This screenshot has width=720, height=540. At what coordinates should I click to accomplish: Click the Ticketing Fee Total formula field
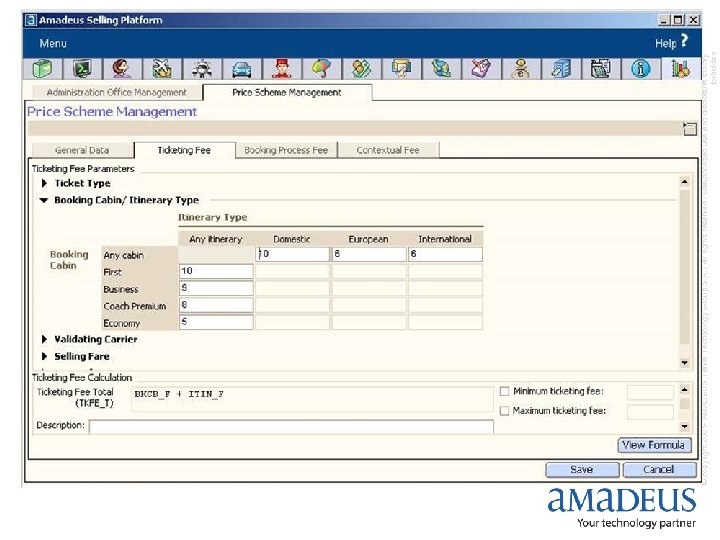point(312,399)
